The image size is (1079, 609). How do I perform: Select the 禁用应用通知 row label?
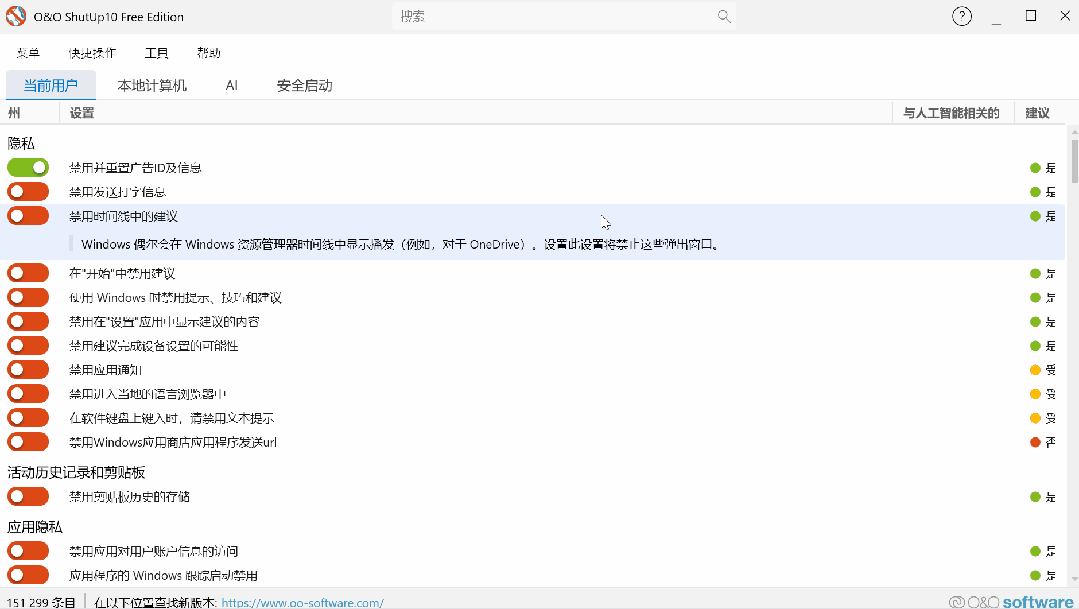(x=105, y=370)
